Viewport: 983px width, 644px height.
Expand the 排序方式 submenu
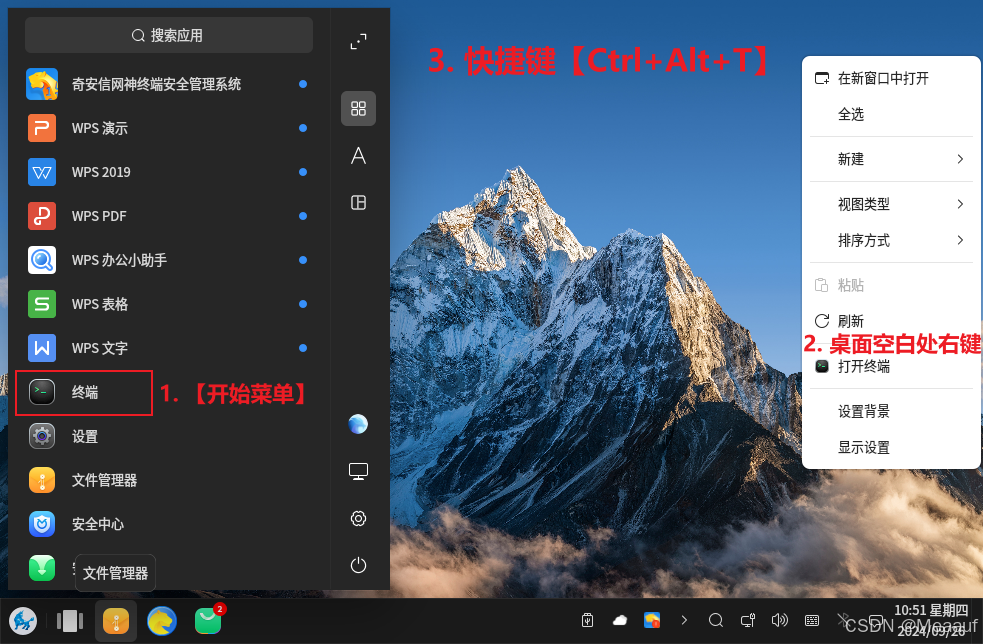(891, 240)
